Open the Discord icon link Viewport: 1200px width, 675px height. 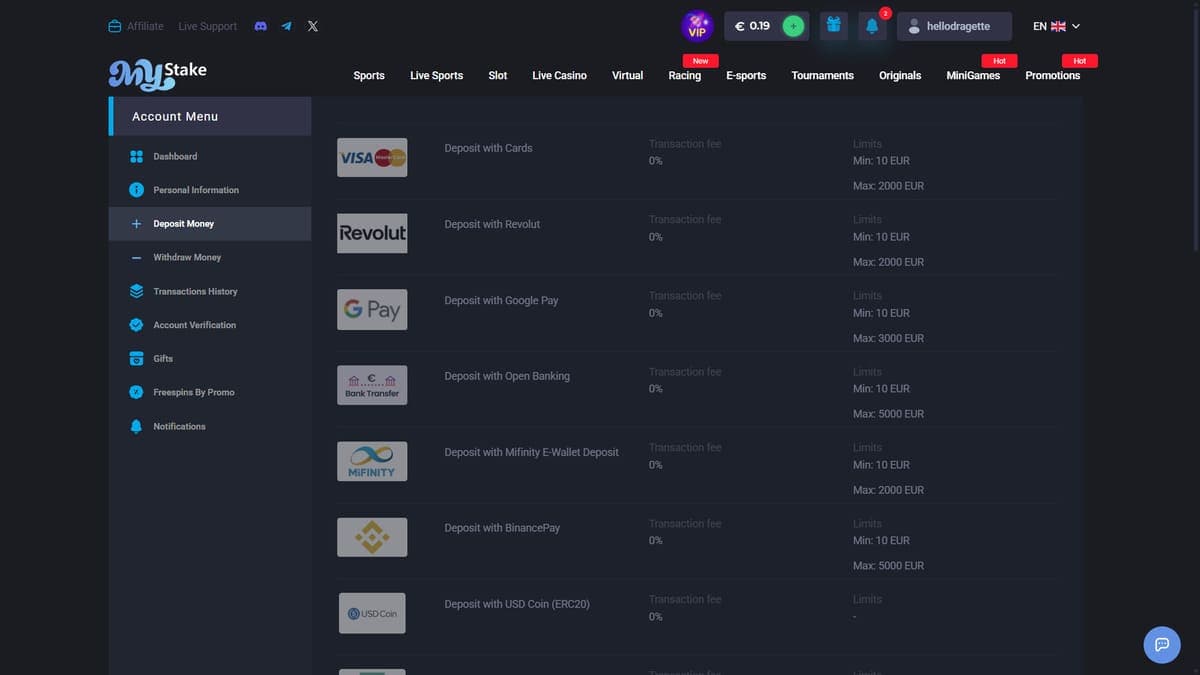(260, 26)
